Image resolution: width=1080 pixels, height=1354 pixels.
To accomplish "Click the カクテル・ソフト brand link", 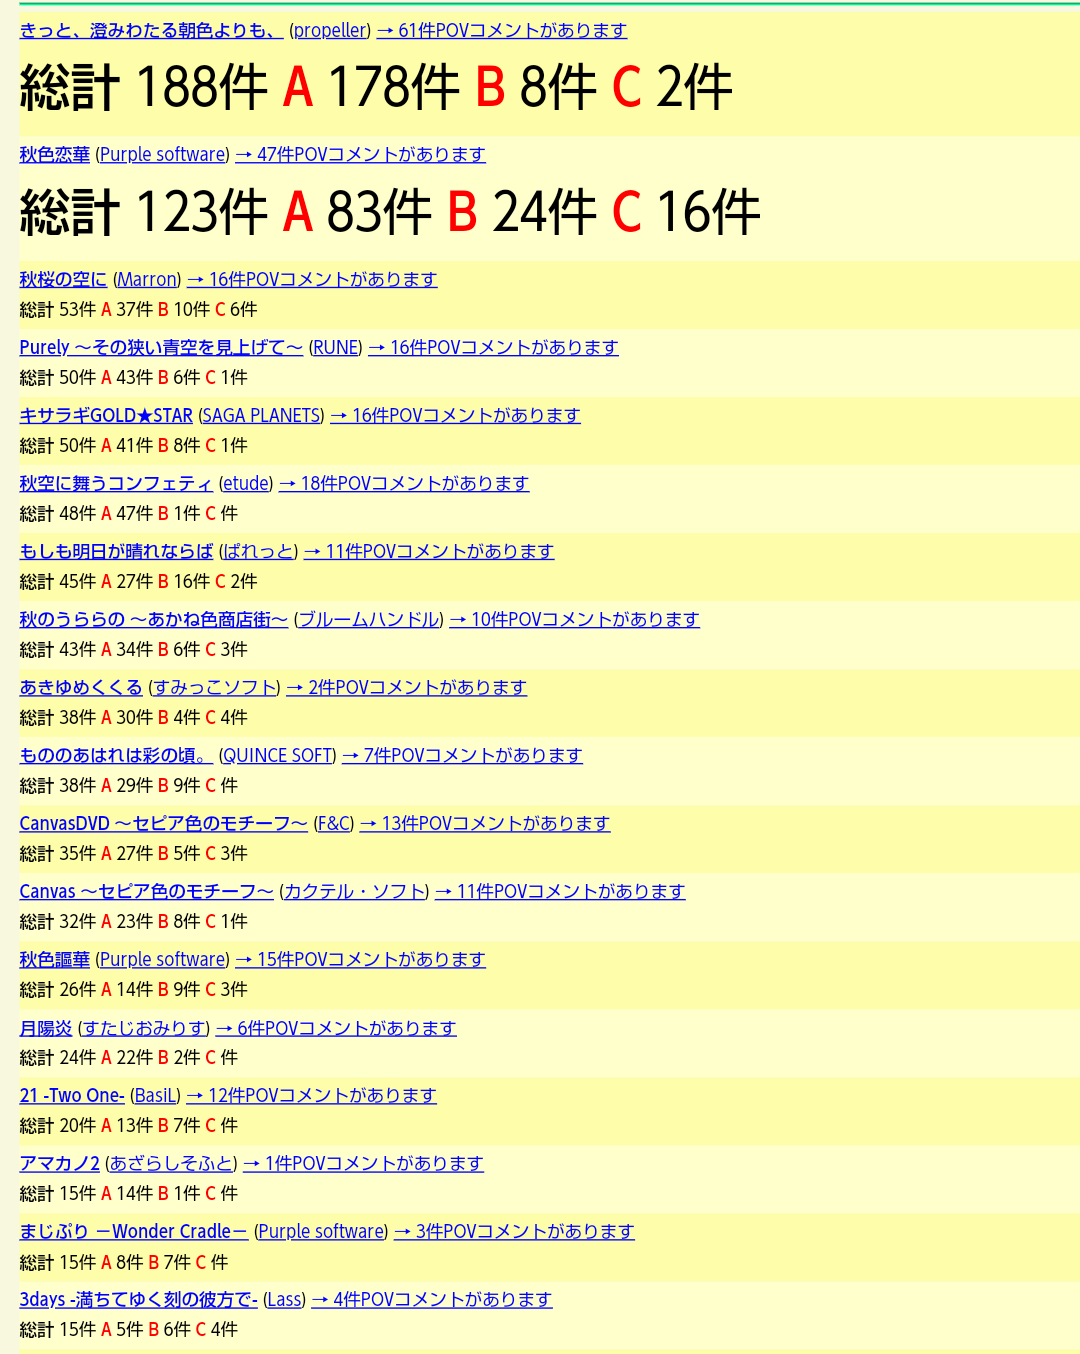I will point(354,892).
